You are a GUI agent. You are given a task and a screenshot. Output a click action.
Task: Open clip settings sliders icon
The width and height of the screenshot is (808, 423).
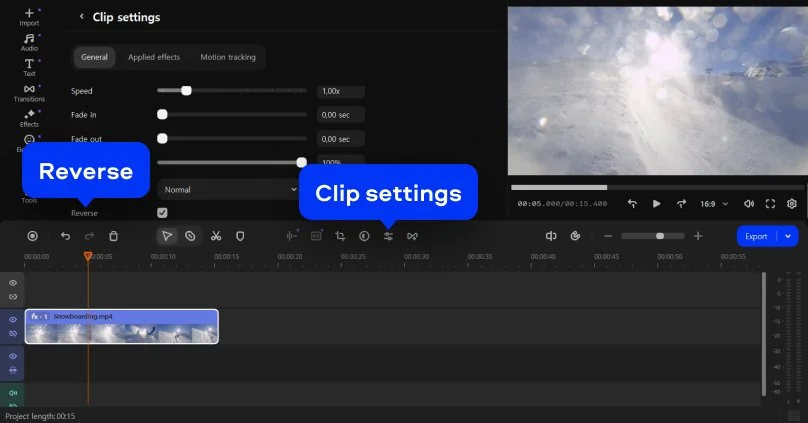[388, 236]
